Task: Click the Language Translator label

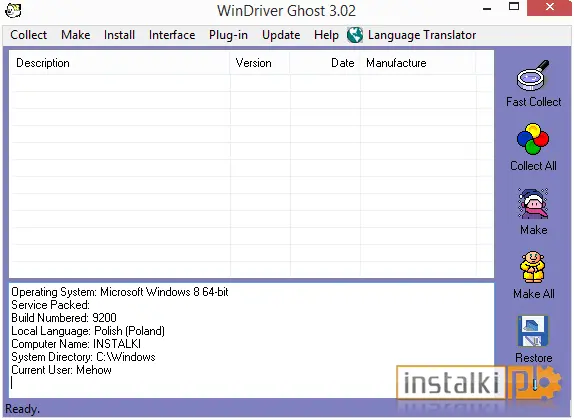Action: 422,35
